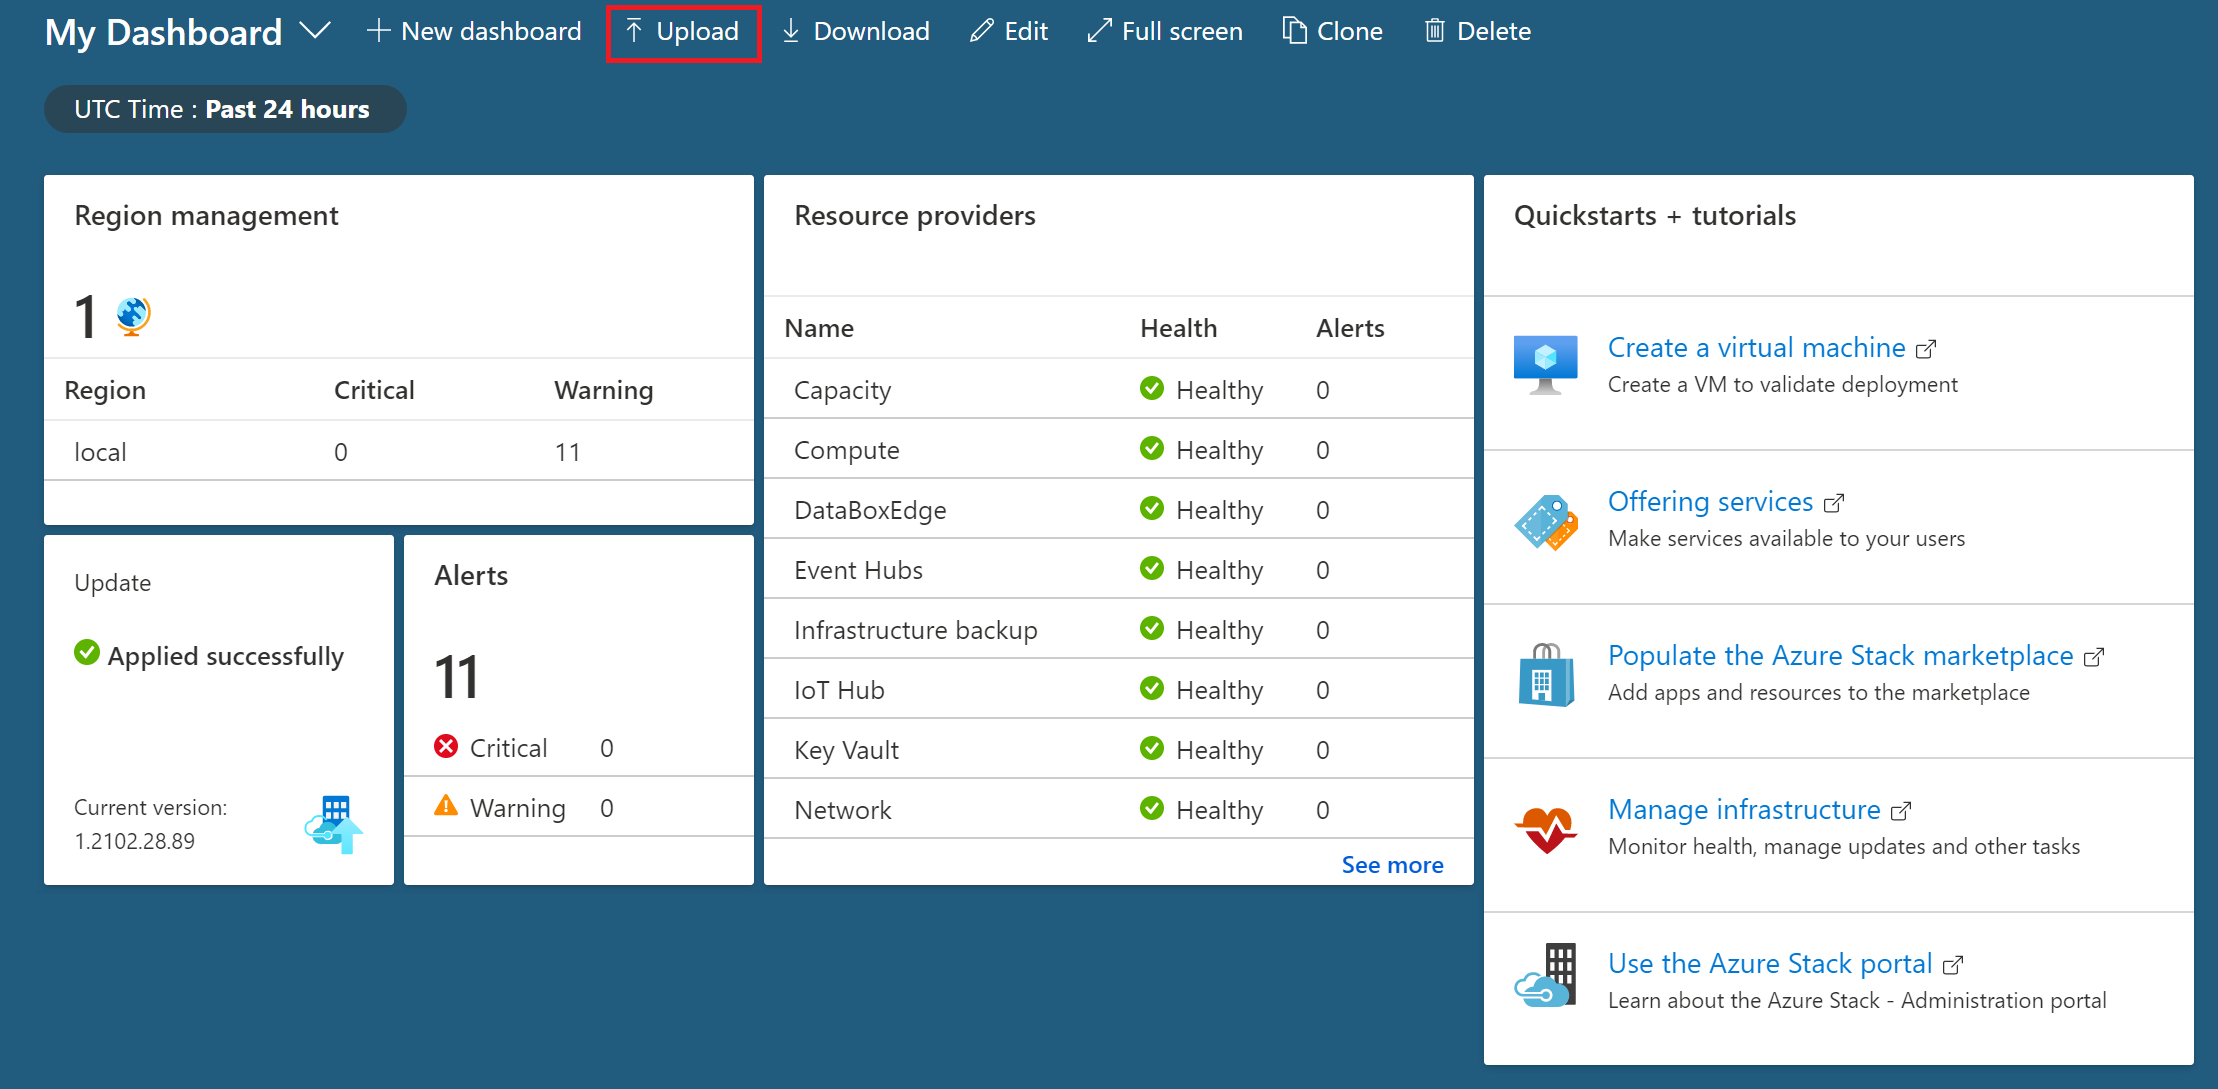
Task: Click the Upload dashboard icon
Action: (683, 31)
